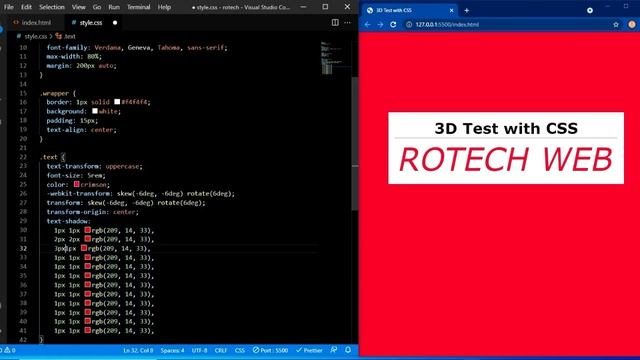Open color picker for white swatch
The image size is (640, 360).
pyautogui.click(x=95, y=111)
